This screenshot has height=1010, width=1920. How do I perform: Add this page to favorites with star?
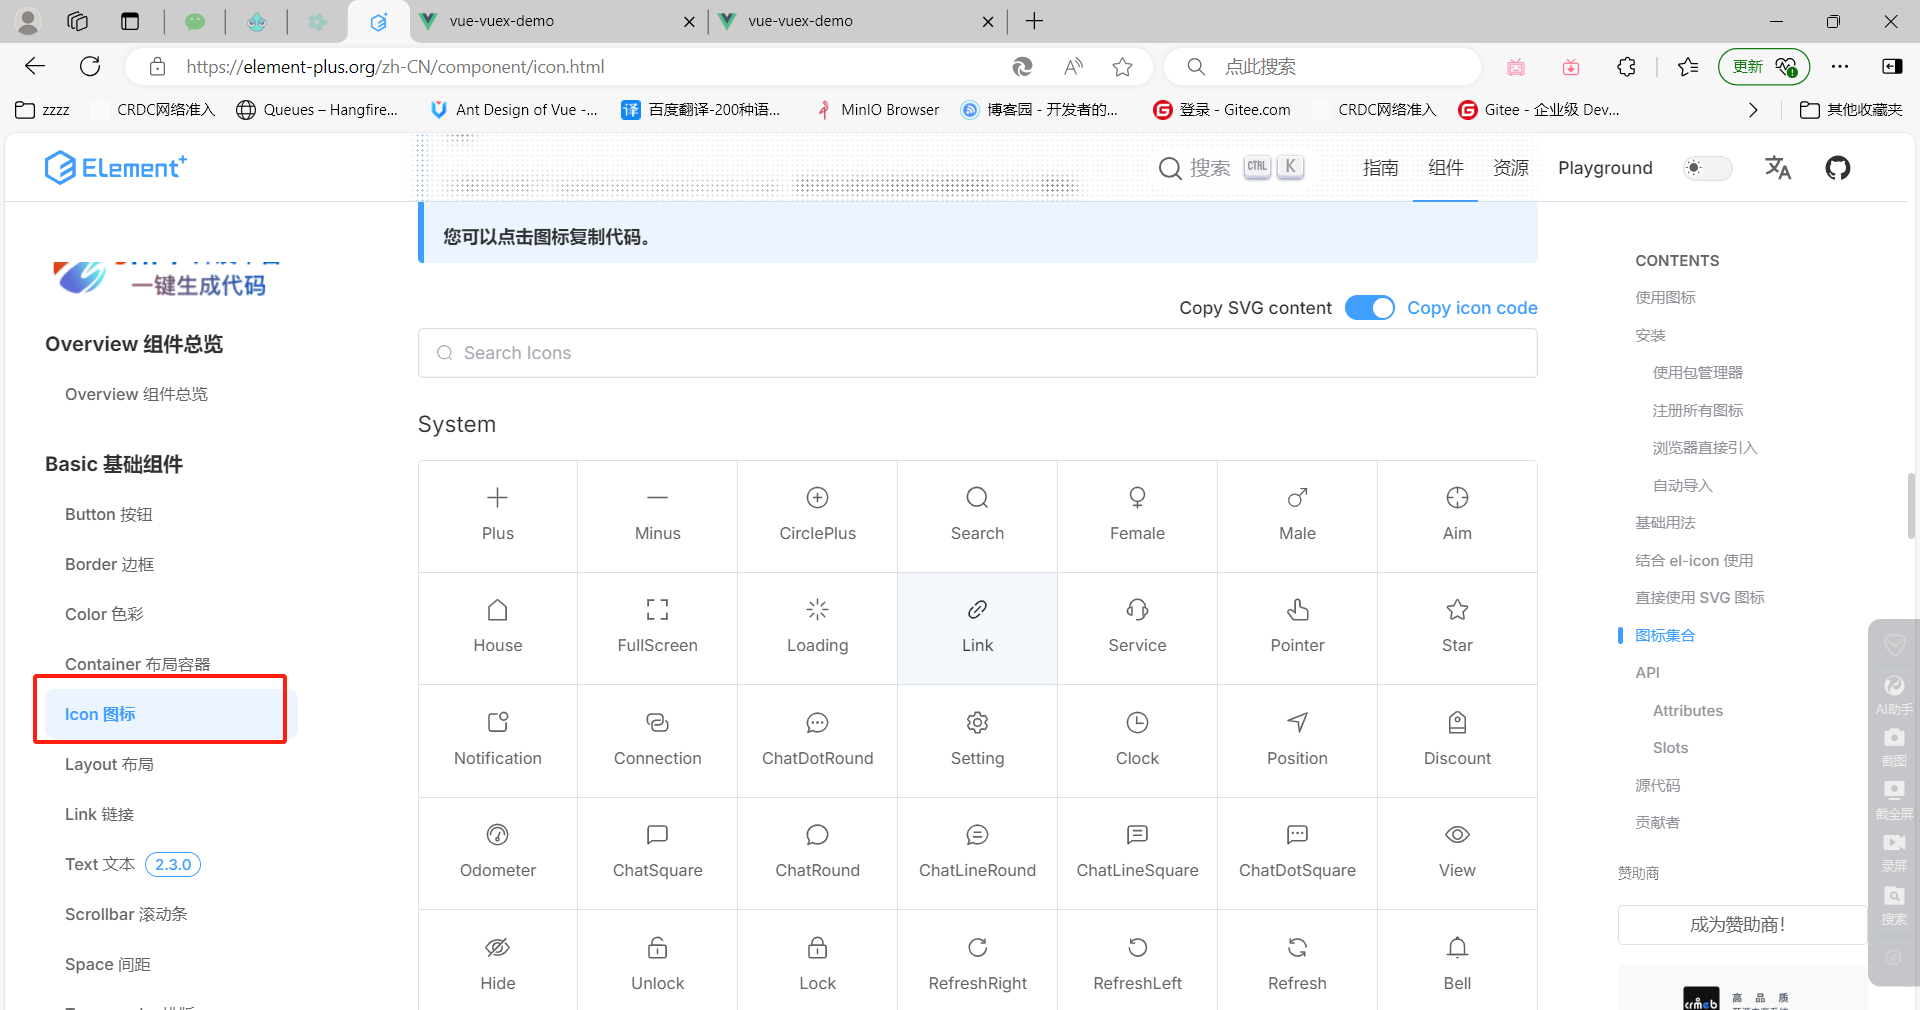1122,67
